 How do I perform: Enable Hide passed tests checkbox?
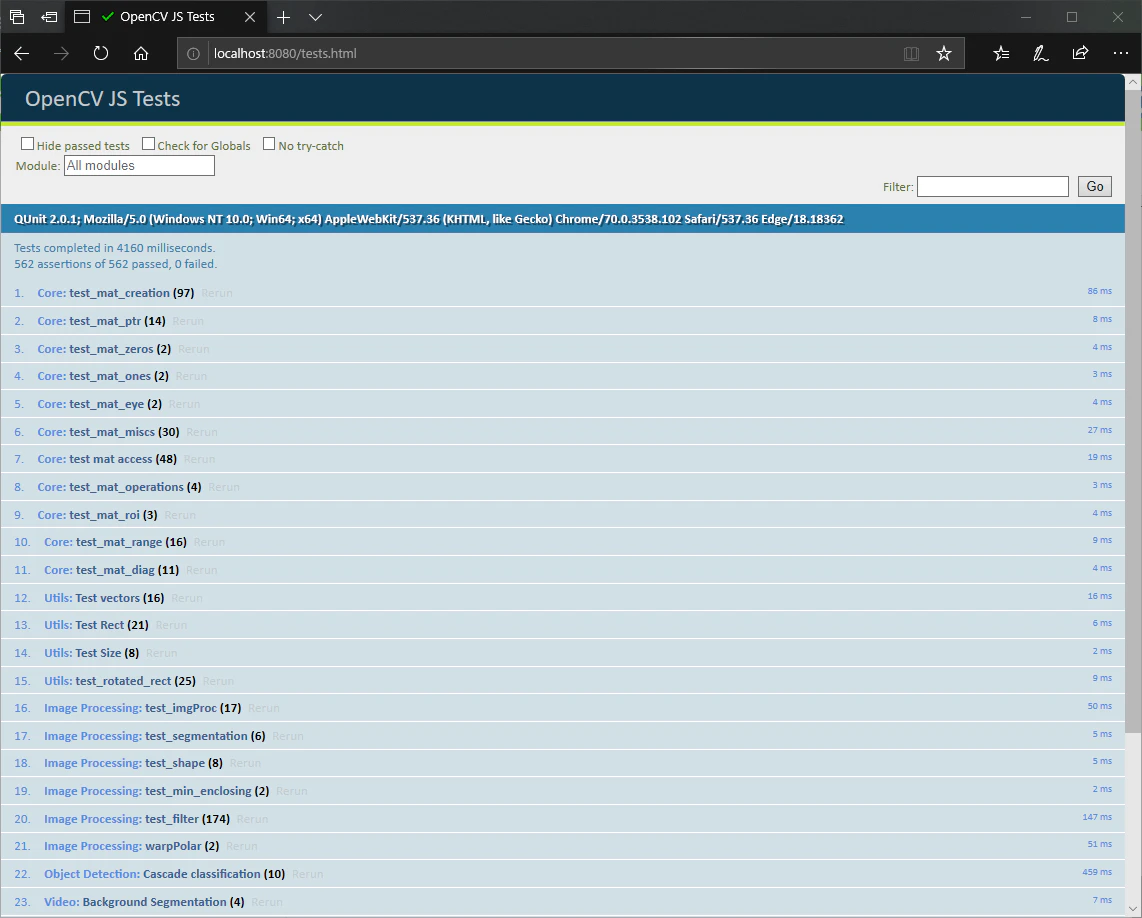(28, 144)
